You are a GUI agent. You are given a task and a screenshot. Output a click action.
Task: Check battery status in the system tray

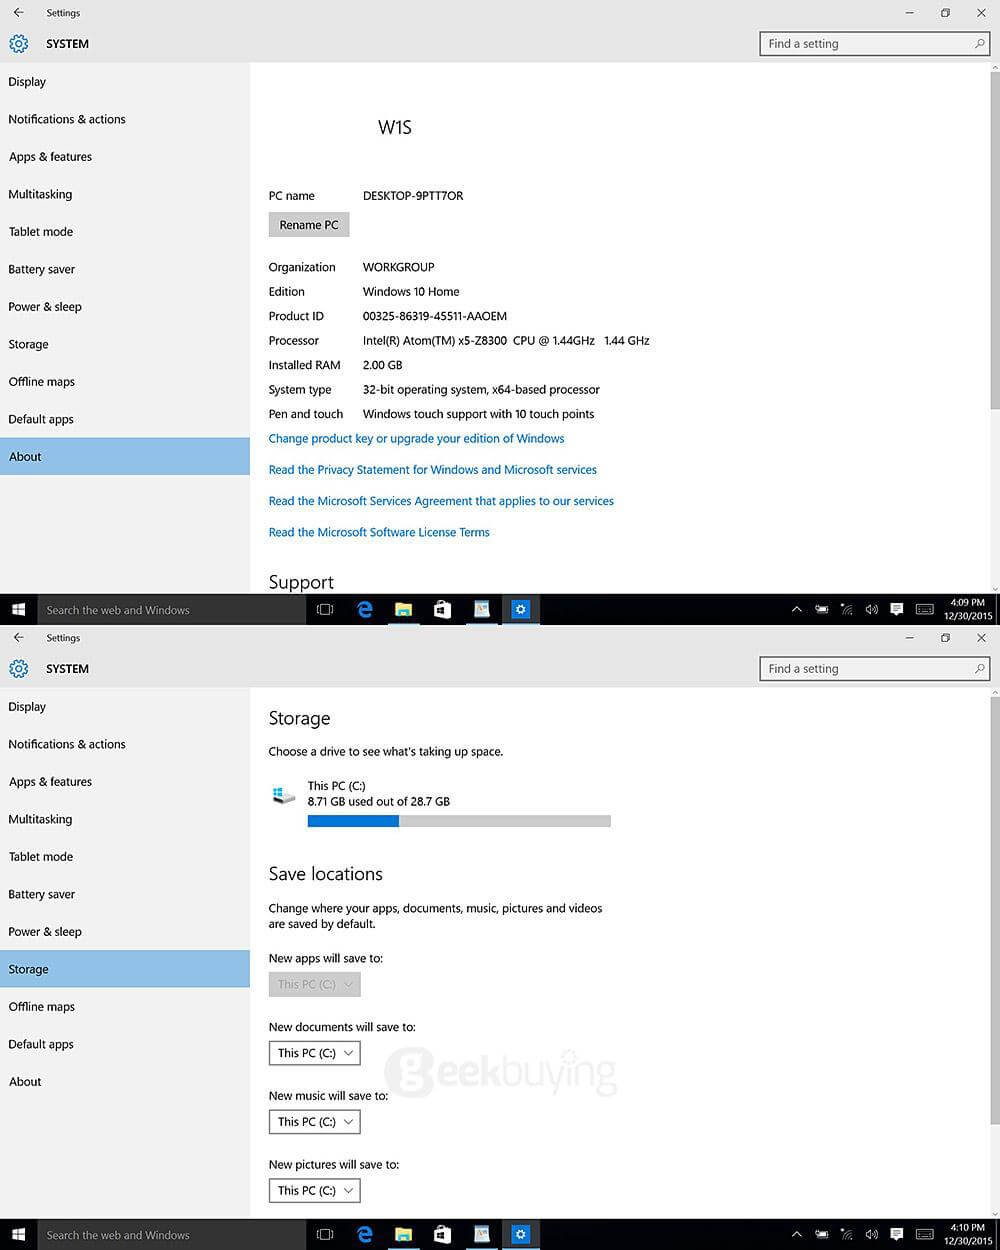[x=821, y=1234]
